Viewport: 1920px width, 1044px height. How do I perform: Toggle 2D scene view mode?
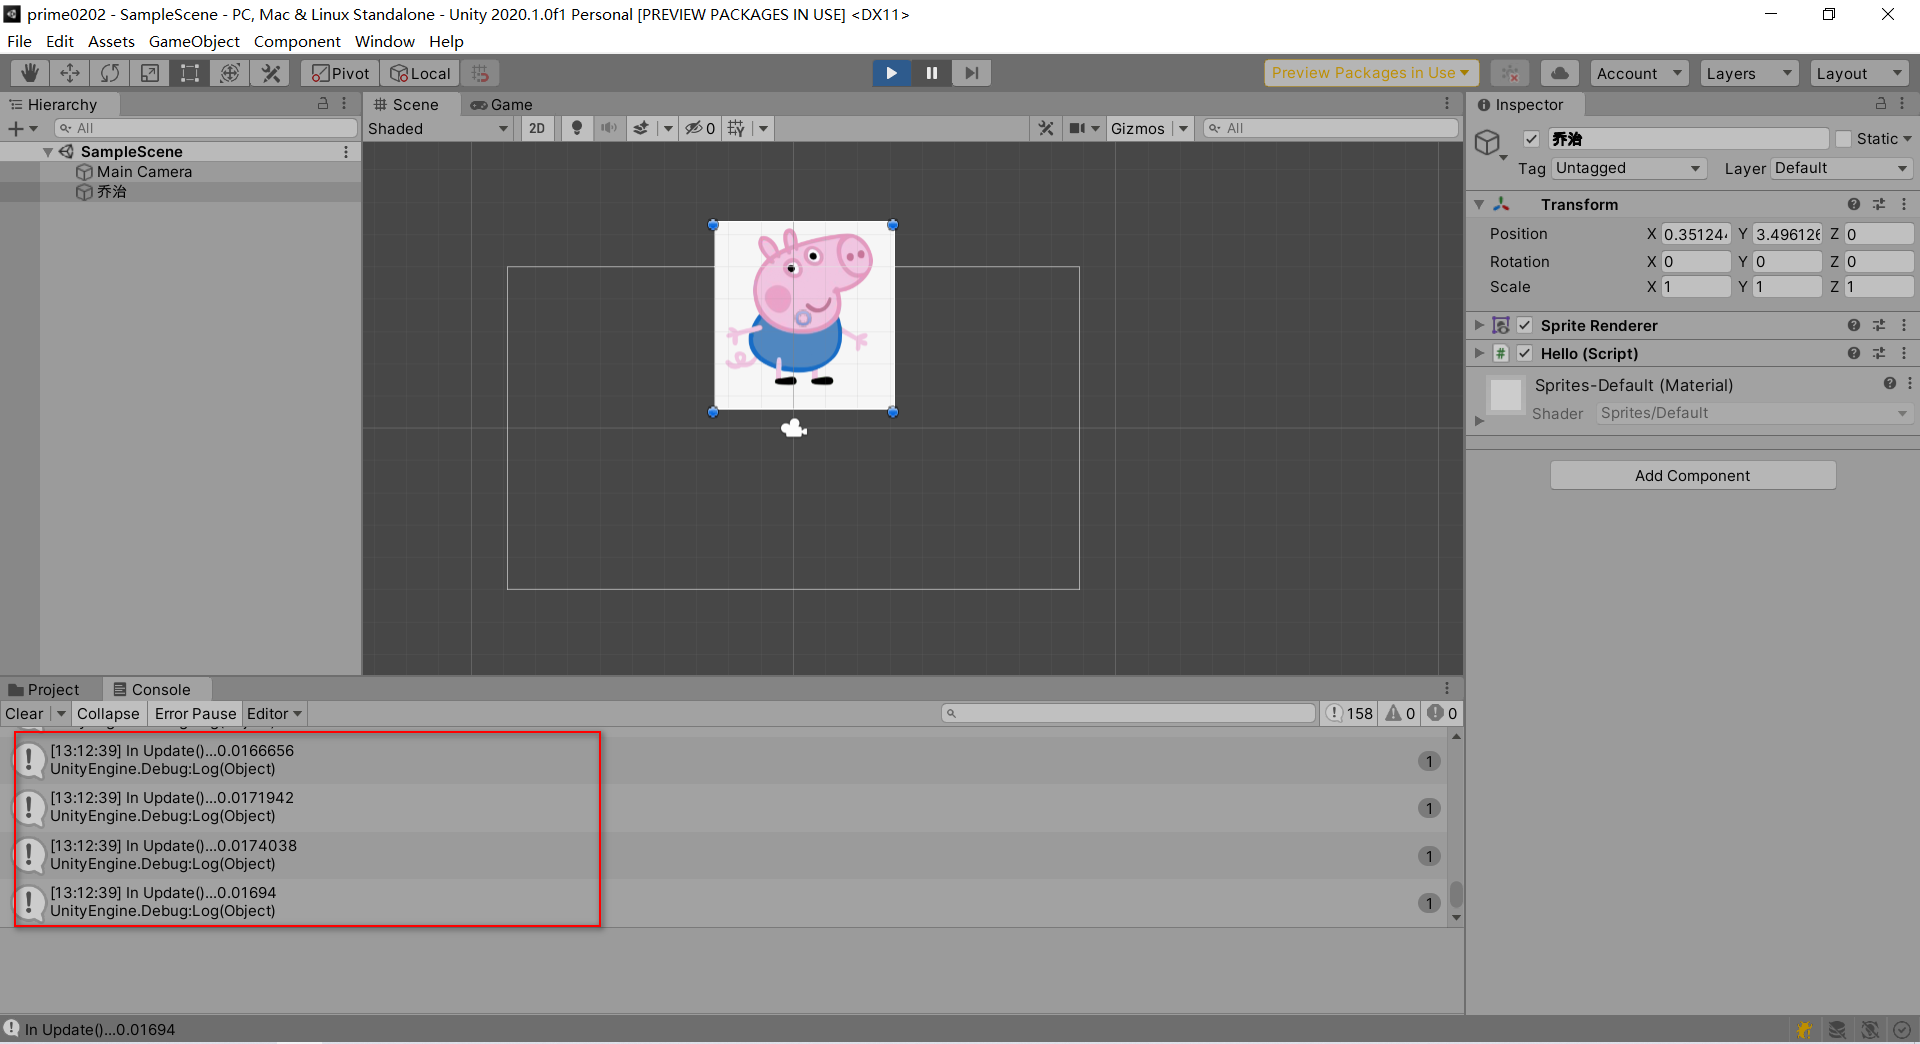pyautogui.click(x=537, y=128)
